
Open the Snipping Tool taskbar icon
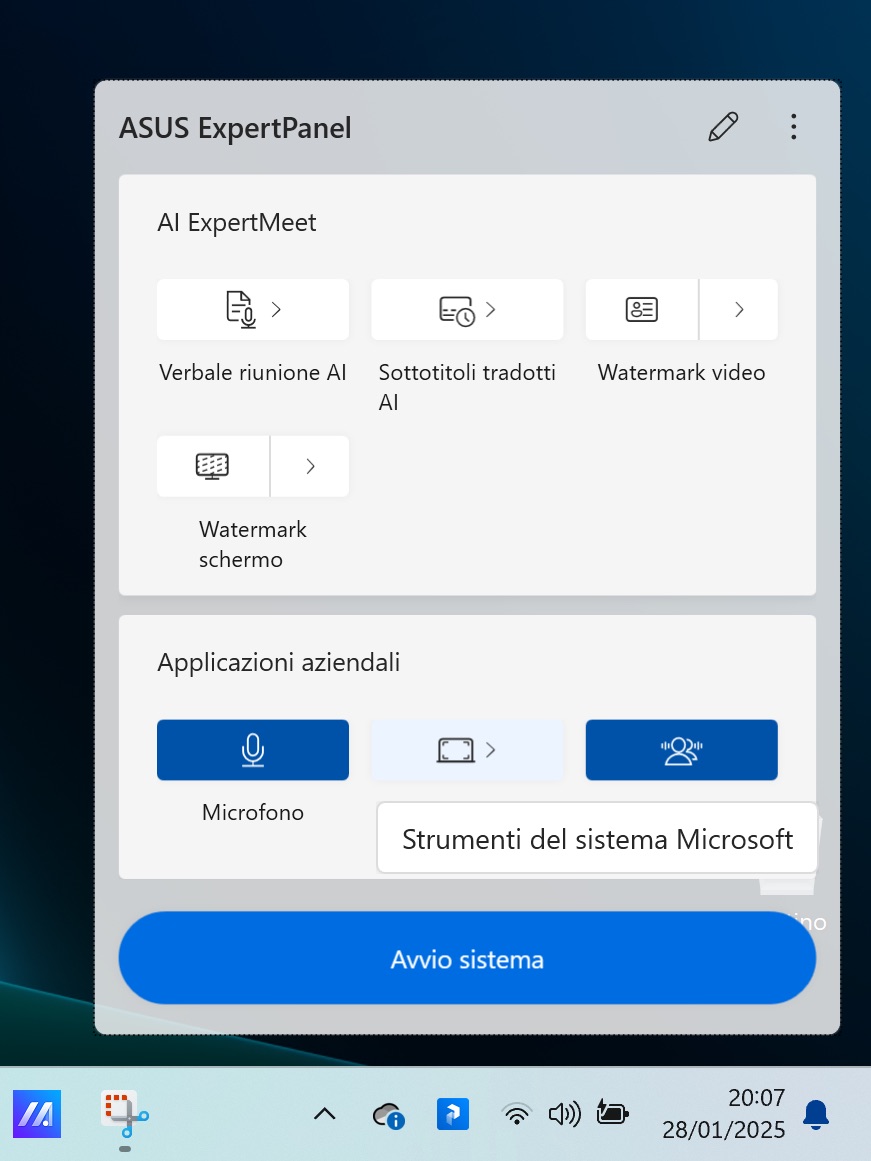tap(124, 1114)
